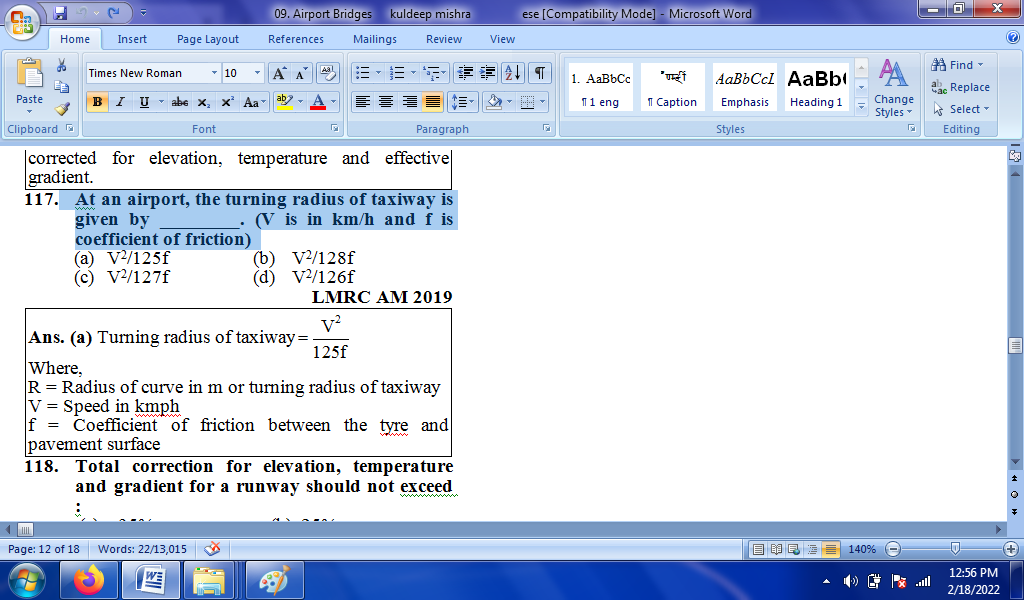The height and width of the screenshot is (600, 1024).
Task: Switch to Draft view in status bar
Action: (x=830, y=549)
